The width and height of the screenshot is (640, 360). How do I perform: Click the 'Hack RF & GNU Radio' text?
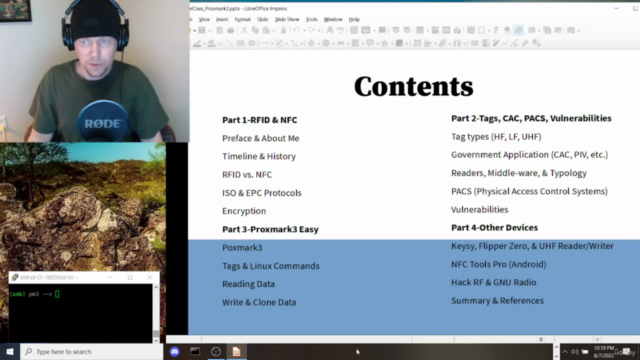click(x=493, y=282)
